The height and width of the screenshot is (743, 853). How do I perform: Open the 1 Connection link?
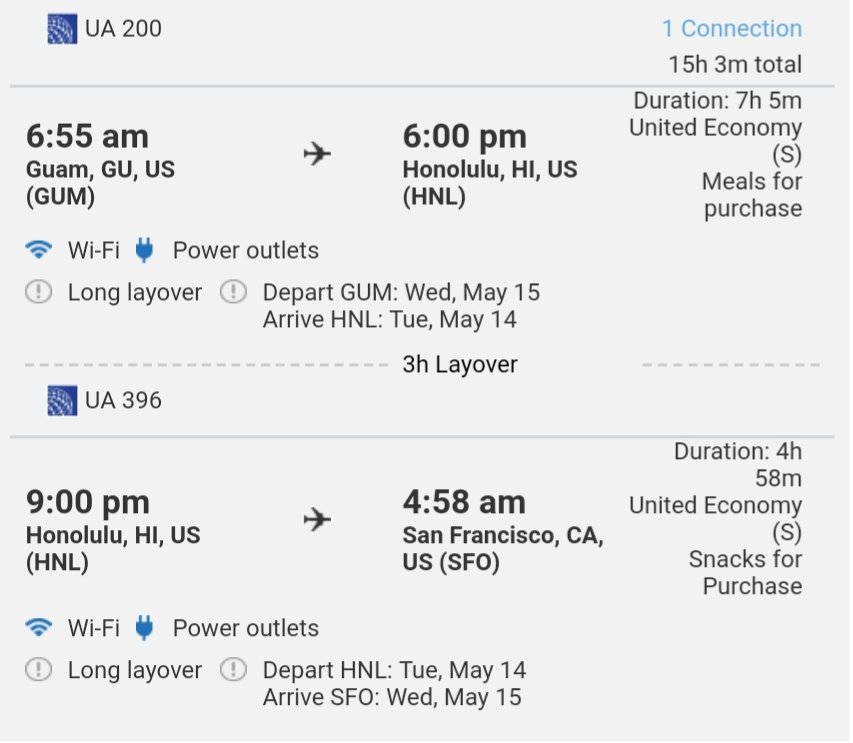coord(732,28)
